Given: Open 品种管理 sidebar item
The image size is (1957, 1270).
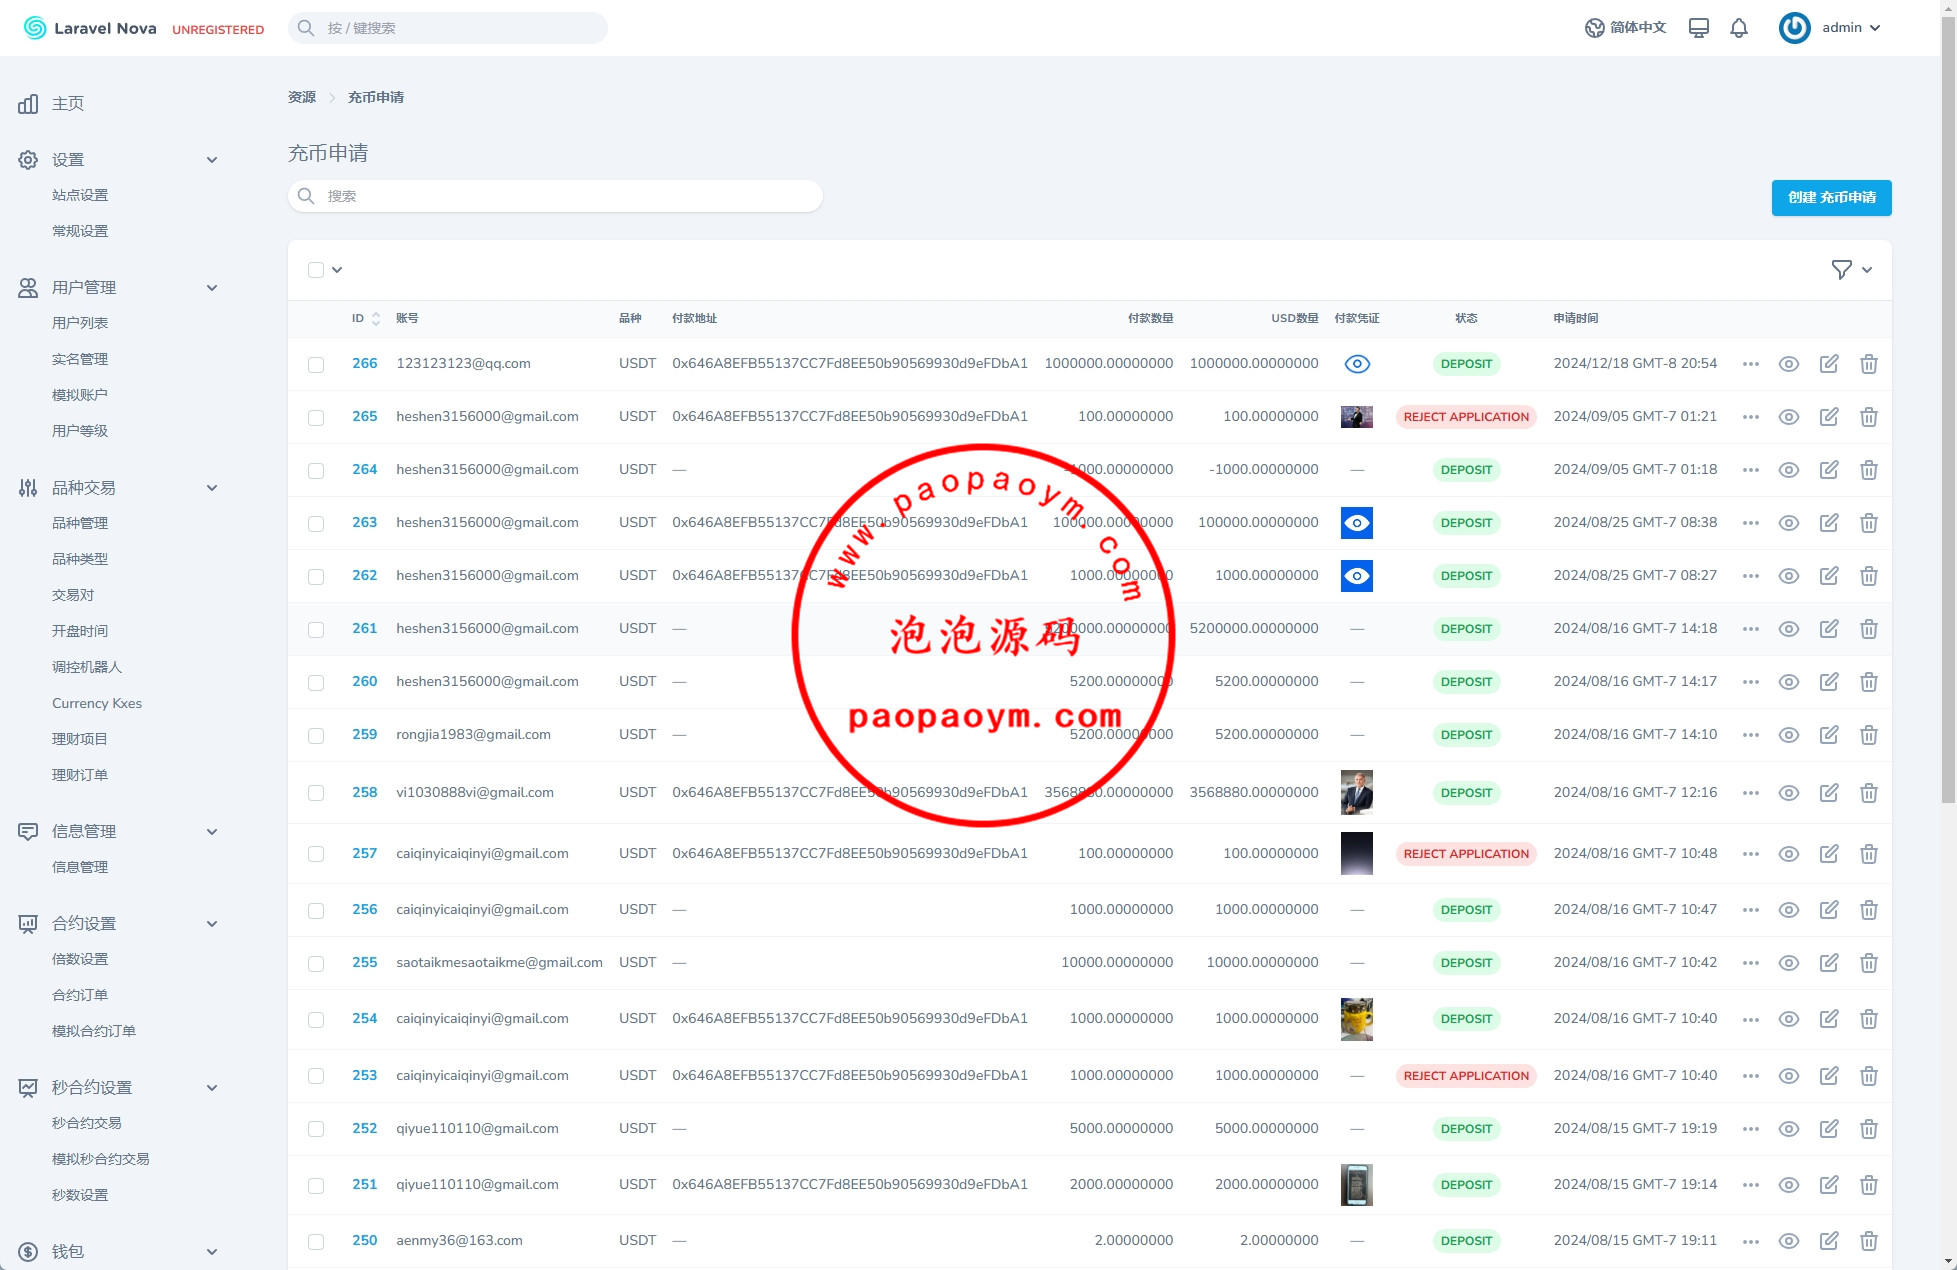Looking at the screenshot, I should point(80,523).
